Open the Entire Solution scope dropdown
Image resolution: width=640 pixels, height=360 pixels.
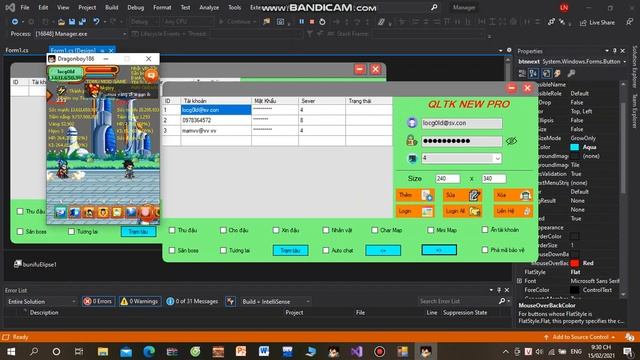(74, 302)
